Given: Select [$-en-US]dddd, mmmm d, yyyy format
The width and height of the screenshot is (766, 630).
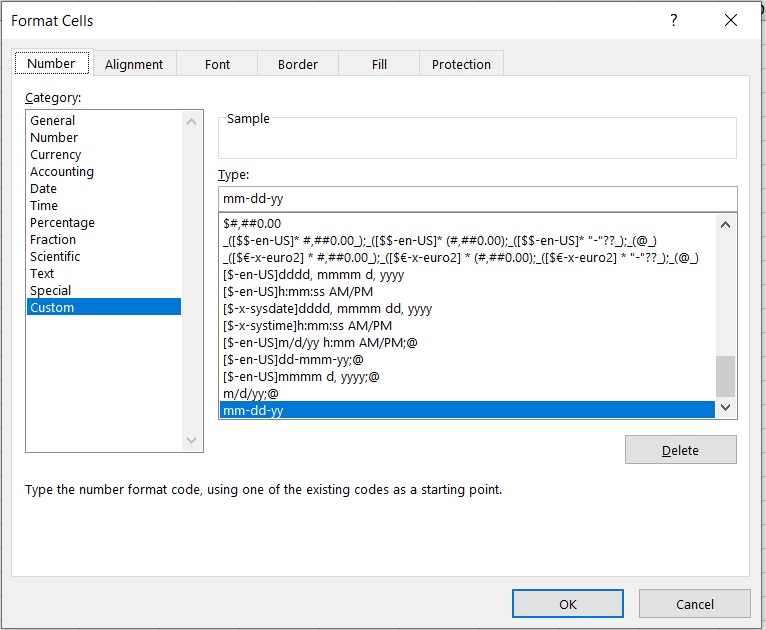Looking at the screenshot, I should coord(467,274).
